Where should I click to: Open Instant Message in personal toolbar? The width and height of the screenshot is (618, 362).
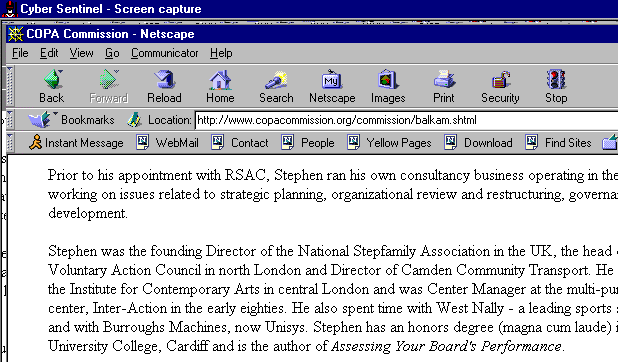(76, 142)
